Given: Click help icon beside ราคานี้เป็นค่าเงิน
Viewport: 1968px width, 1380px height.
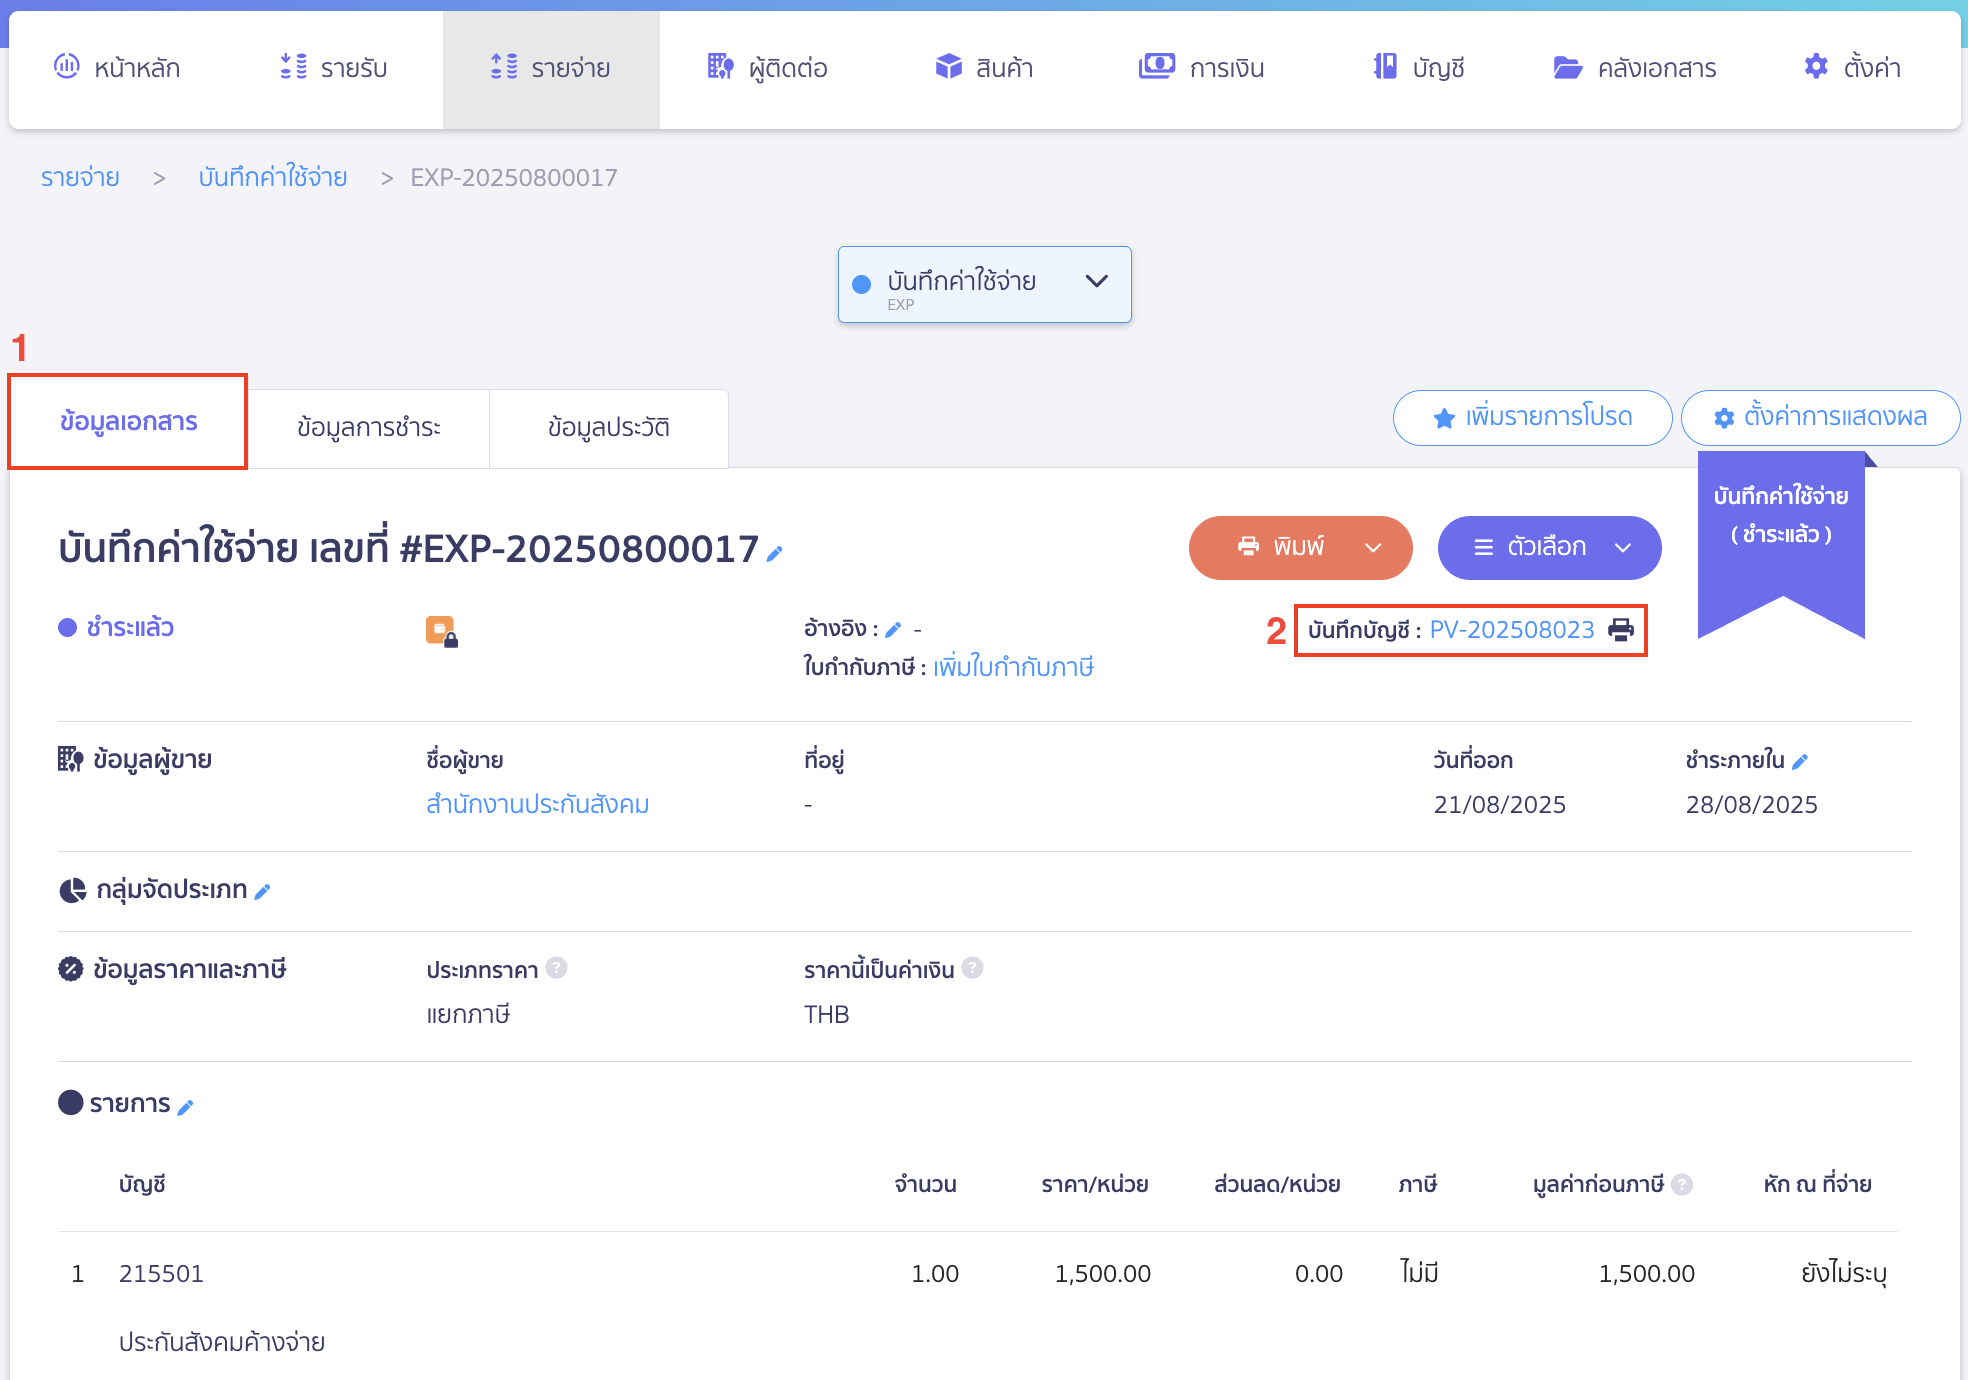Looking at the screenshot, I should point(972,968).
